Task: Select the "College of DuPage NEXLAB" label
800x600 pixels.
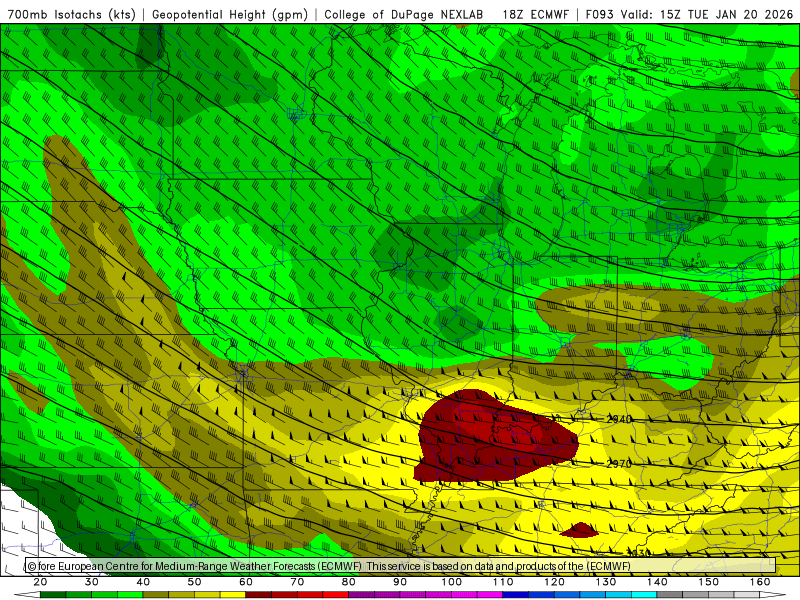Action: tap(404, 14)
